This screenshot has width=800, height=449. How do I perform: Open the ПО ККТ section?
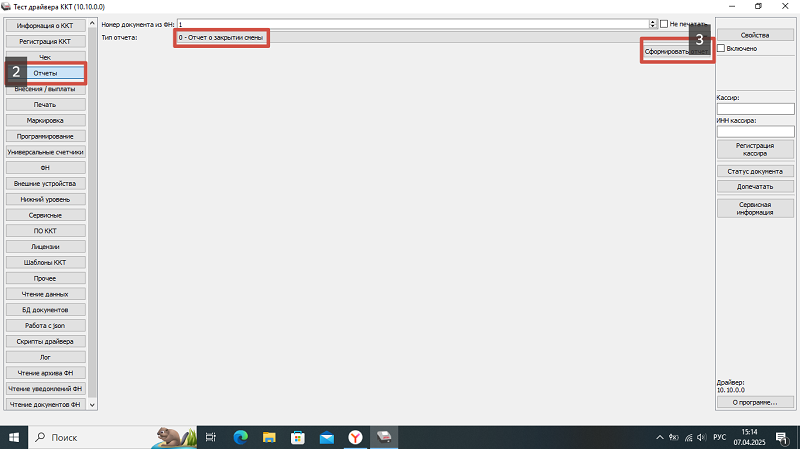45,231
